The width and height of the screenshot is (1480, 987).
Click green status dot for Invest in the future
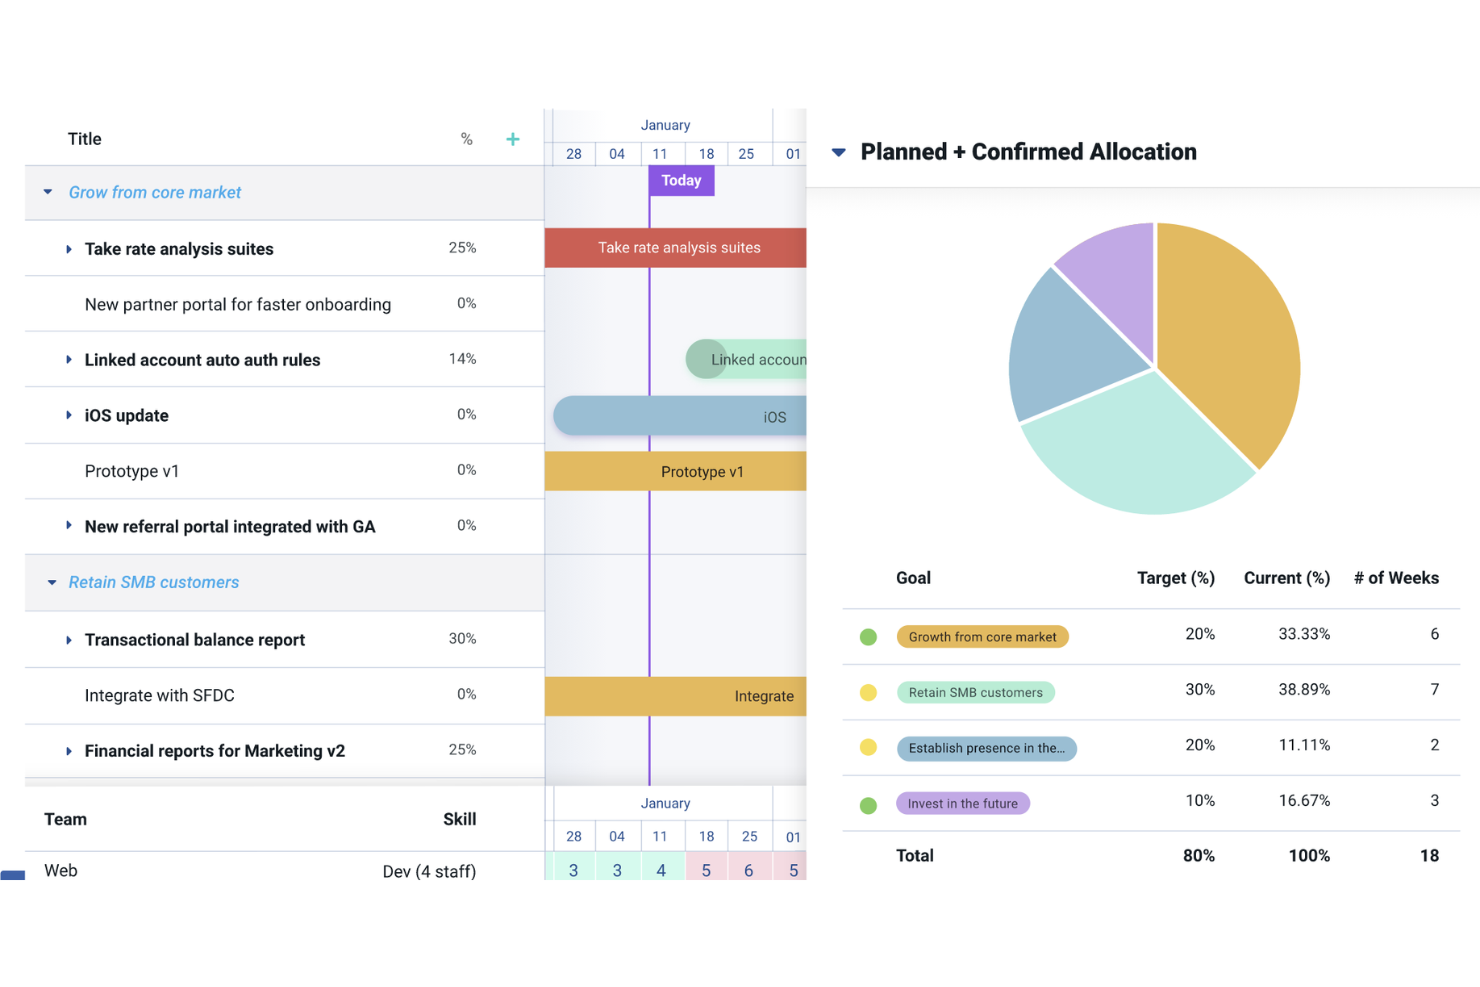(x=868, y=805)
